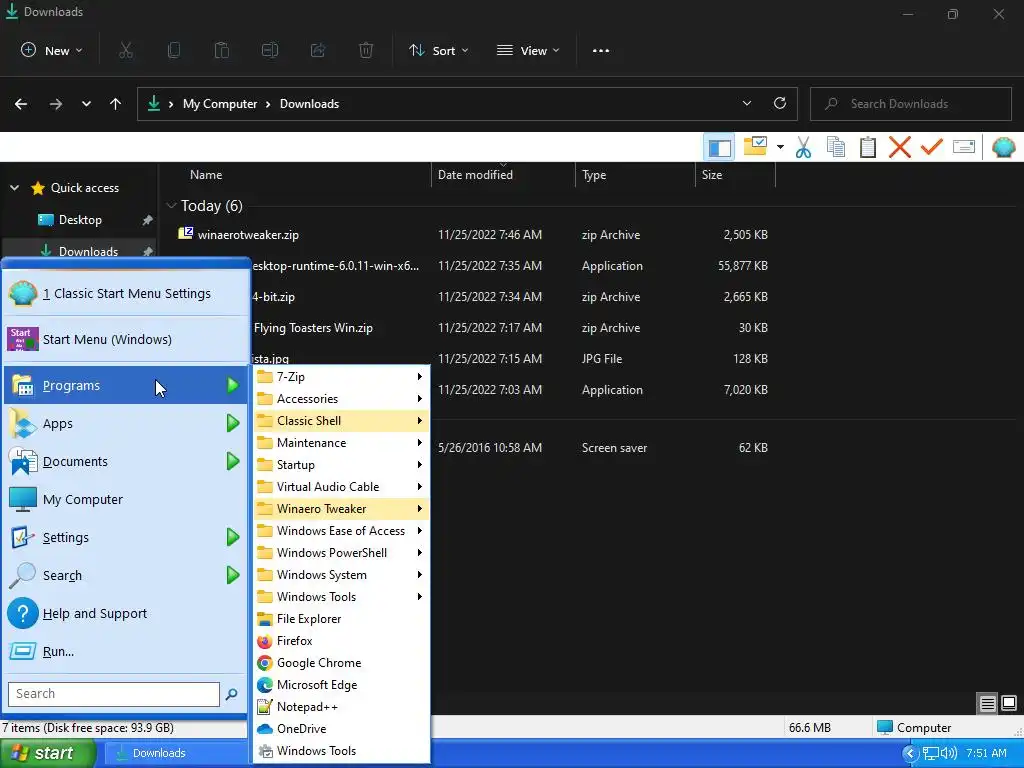Launch Notepad++ from Programs list
This screenshot has width=1024, height=768.
(341, 707)
